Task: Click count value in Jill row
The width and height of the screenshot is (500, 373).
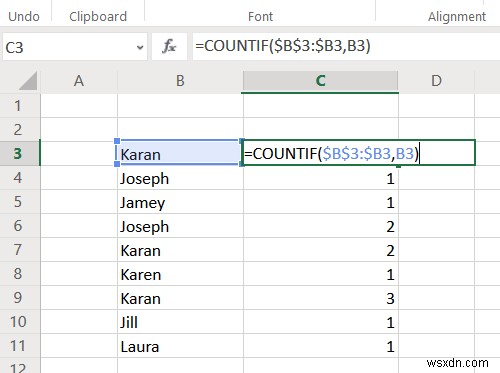Action: tap(321, 321)
